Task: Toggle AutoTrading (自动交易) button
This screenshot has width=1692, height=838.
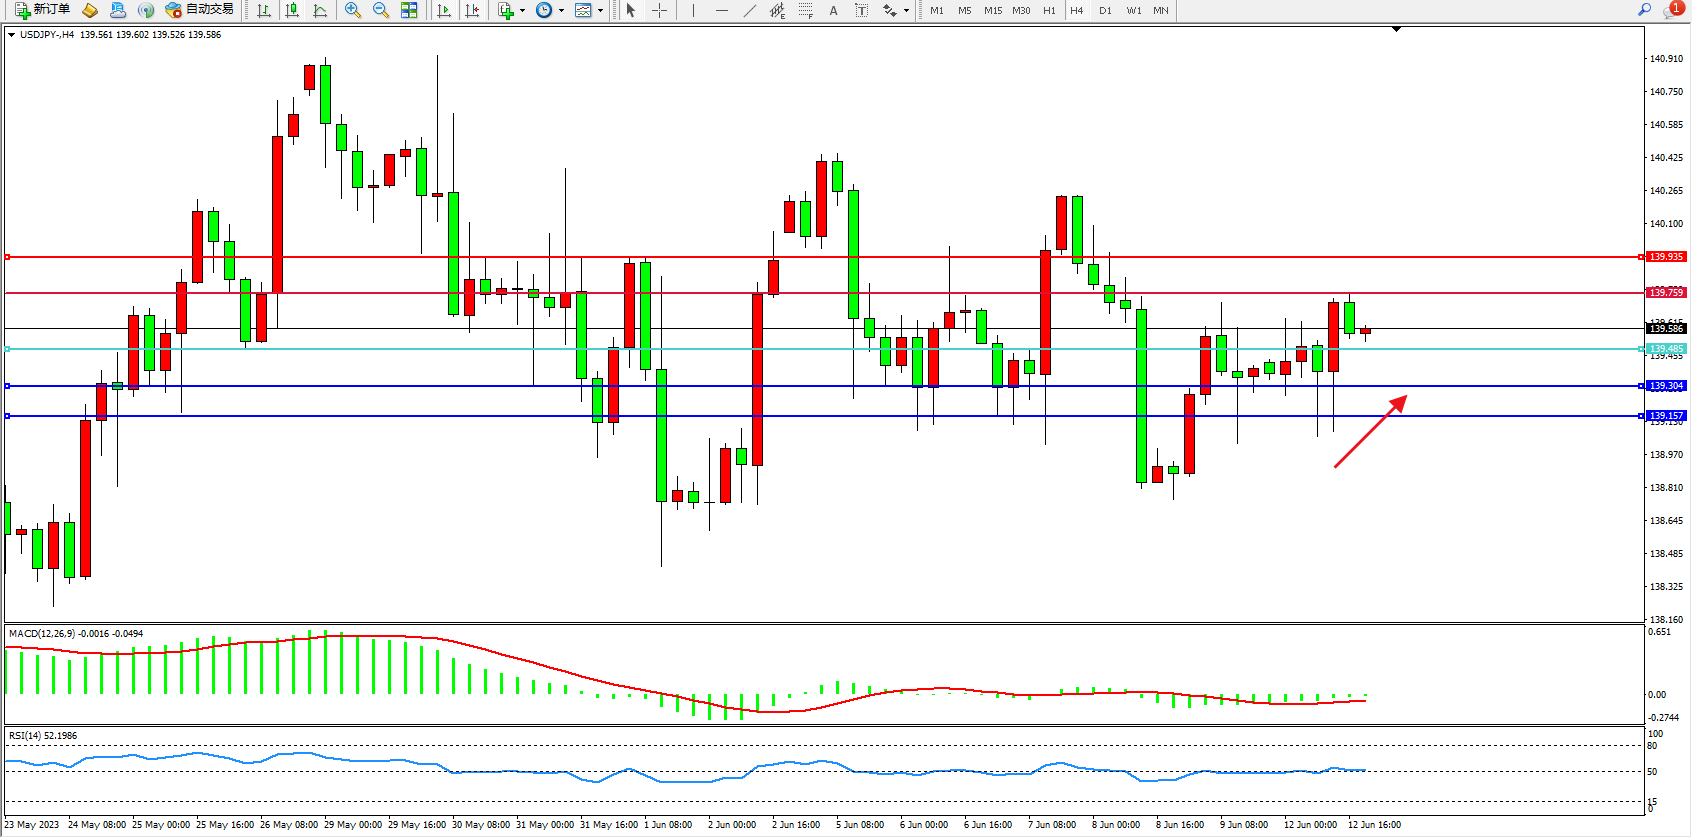Action: coord(199,10)
